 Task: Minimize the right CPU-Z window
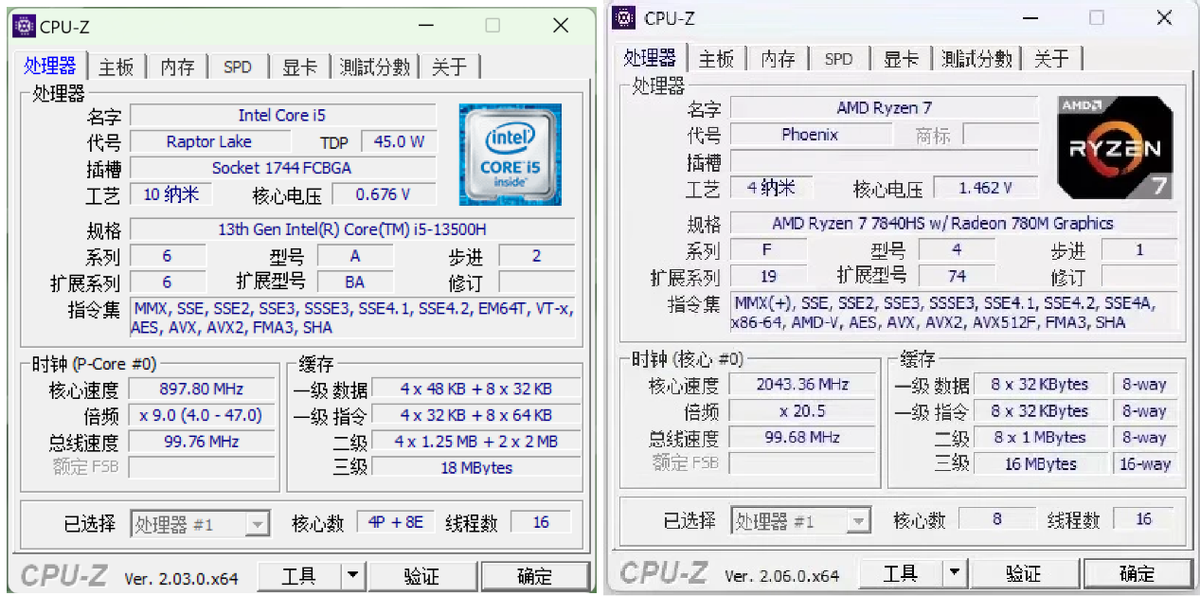[x=1030, y=18]
